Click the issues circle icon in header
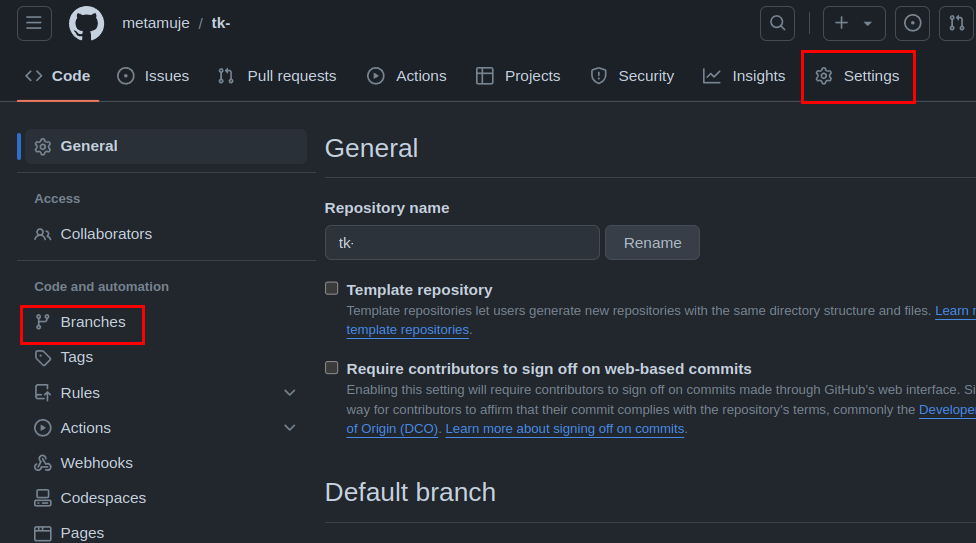Screen dimensions: 976x543 pyautogui.click(x=912, y=23)
